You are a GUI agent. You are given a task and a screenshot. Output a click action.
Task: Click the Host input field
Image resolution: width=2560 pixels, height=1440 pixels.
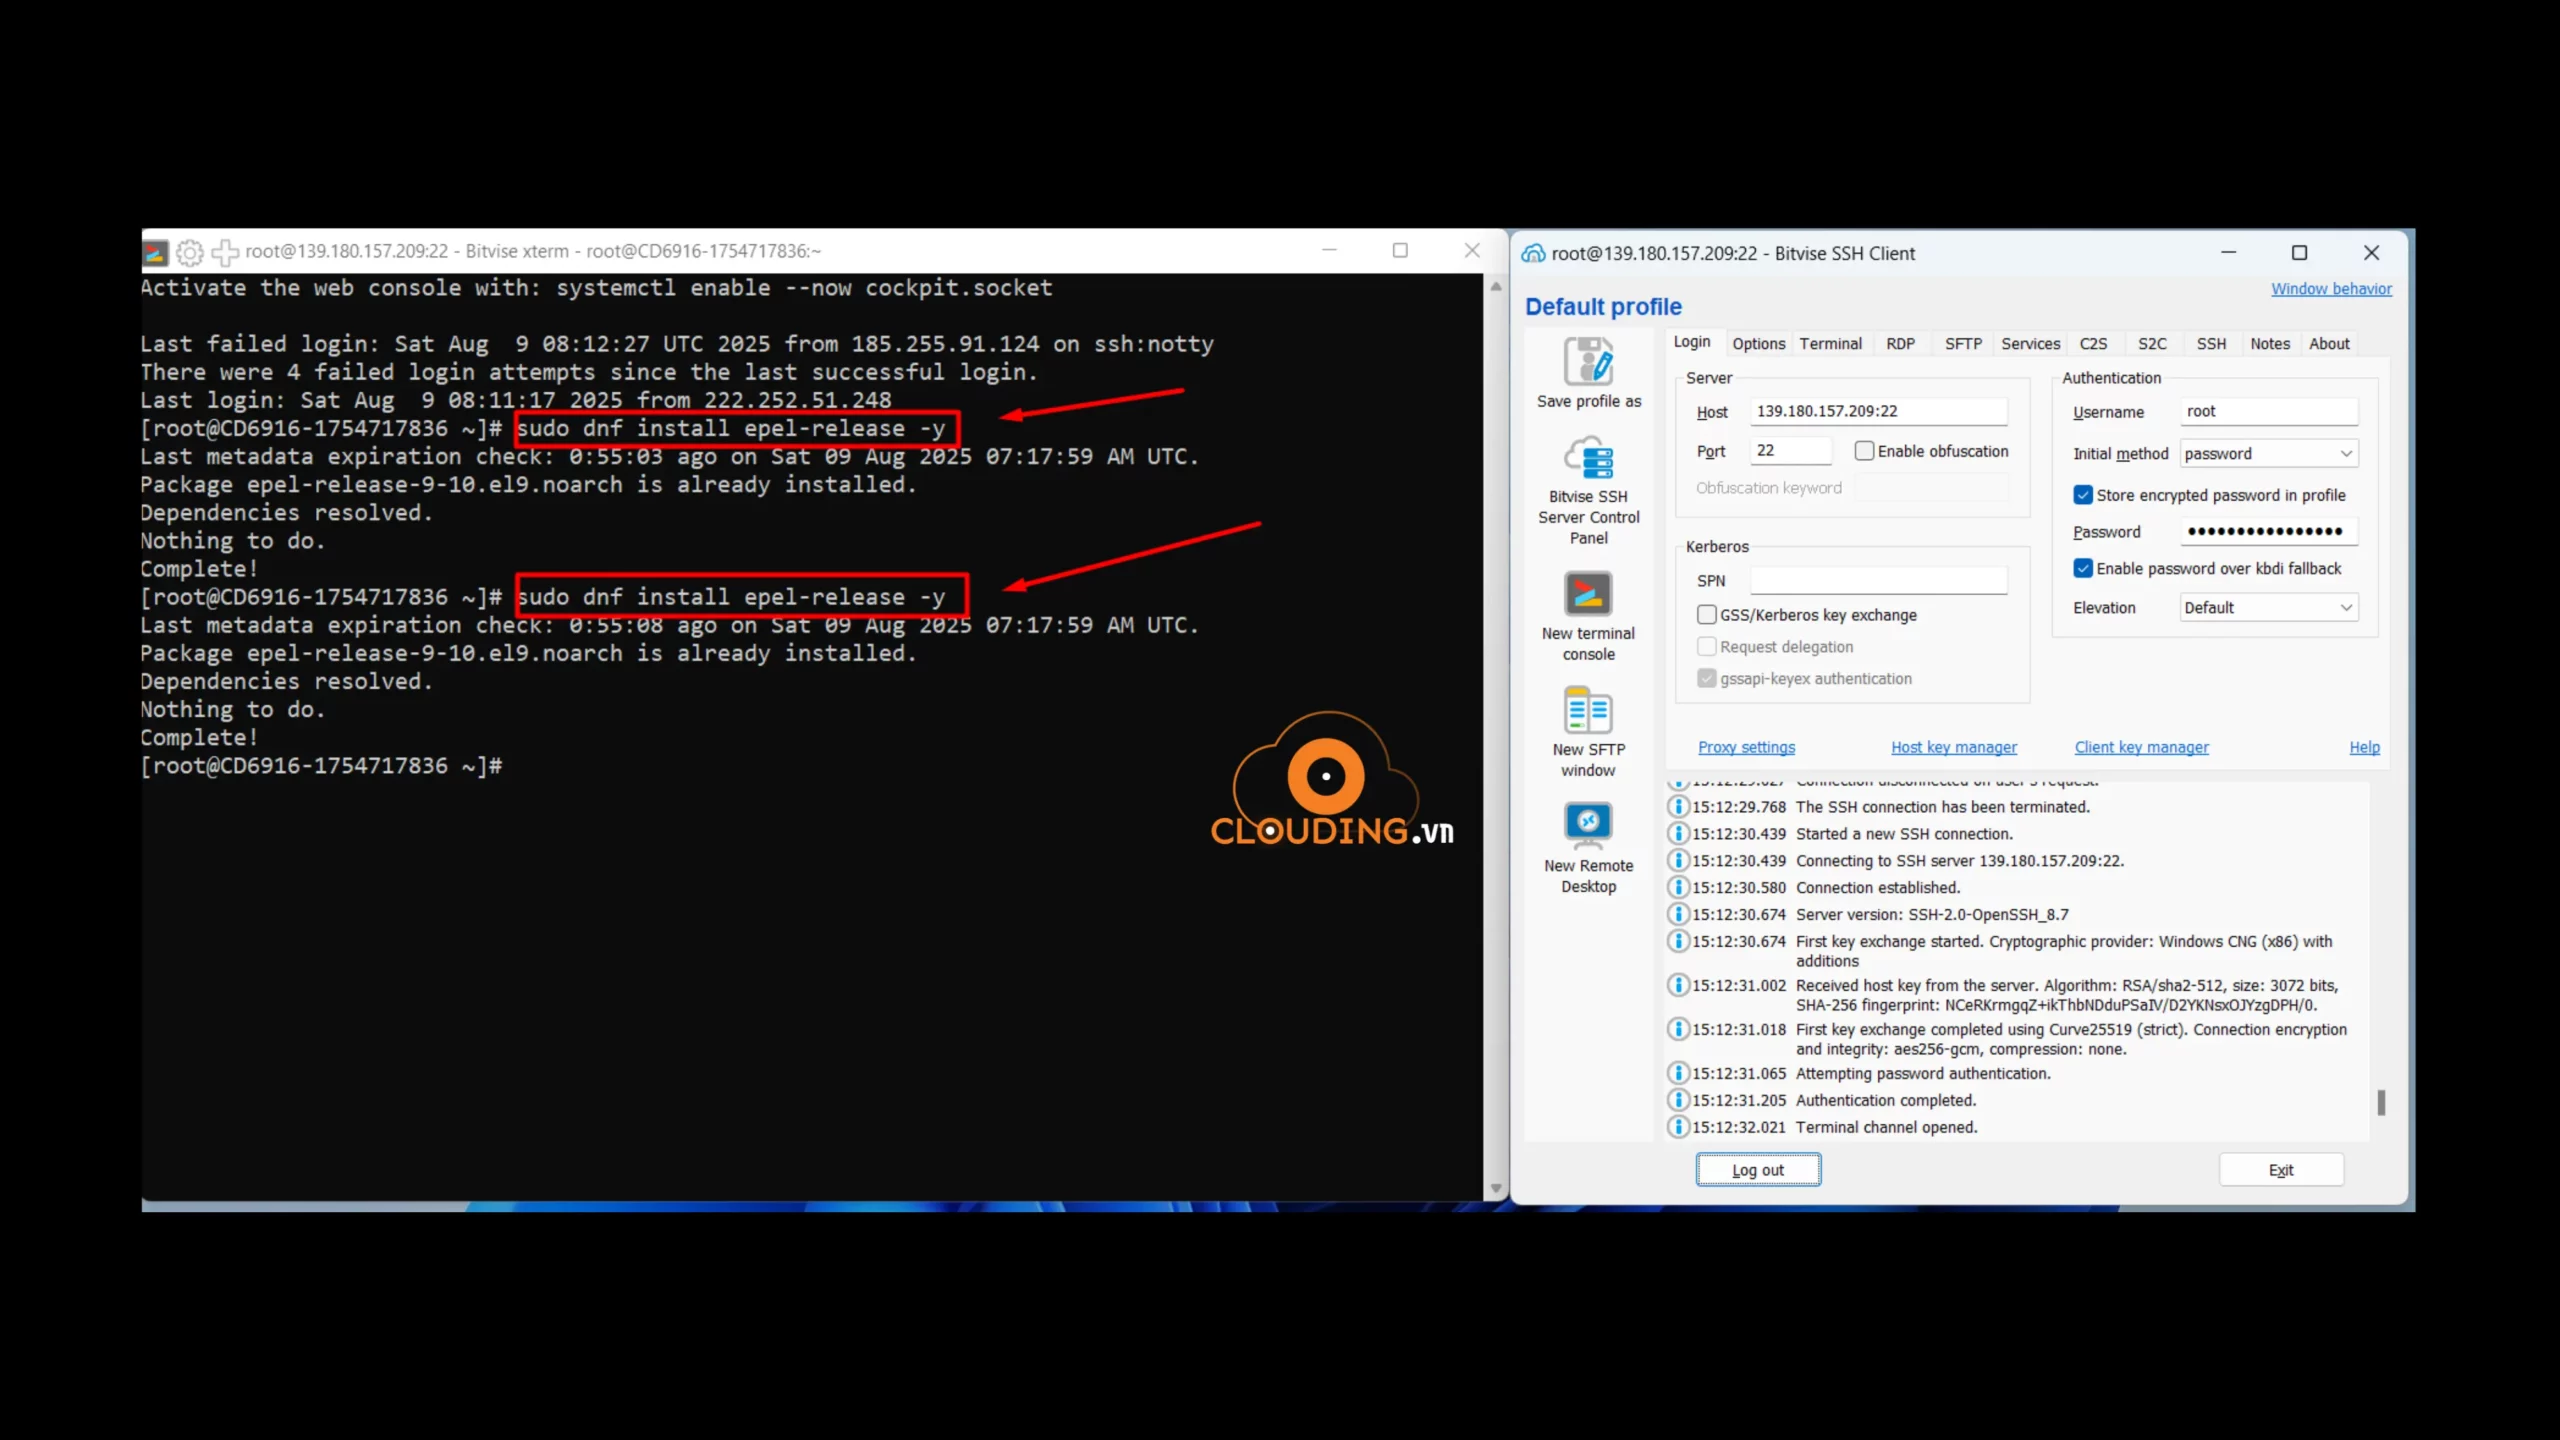tap(1879, 411)
